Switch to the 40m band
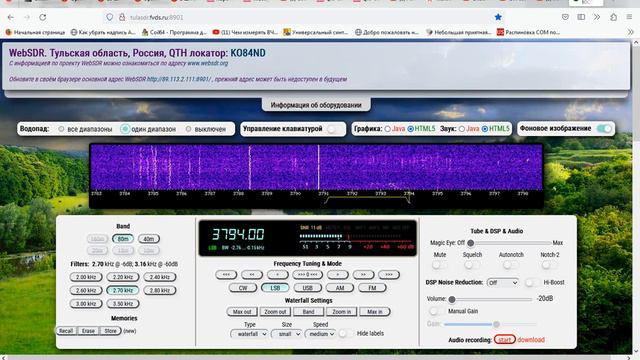Screen dimensions: 640x360 coord(149,239)
